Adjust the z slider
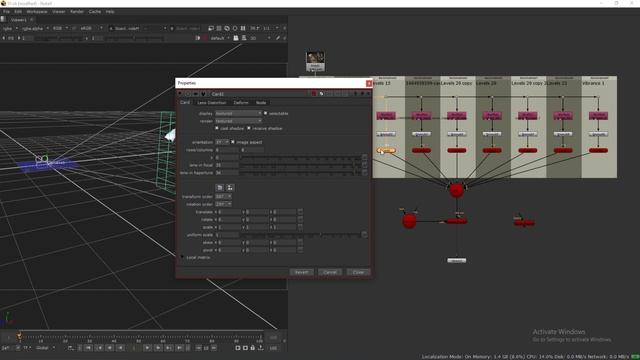 pos(300,158)
